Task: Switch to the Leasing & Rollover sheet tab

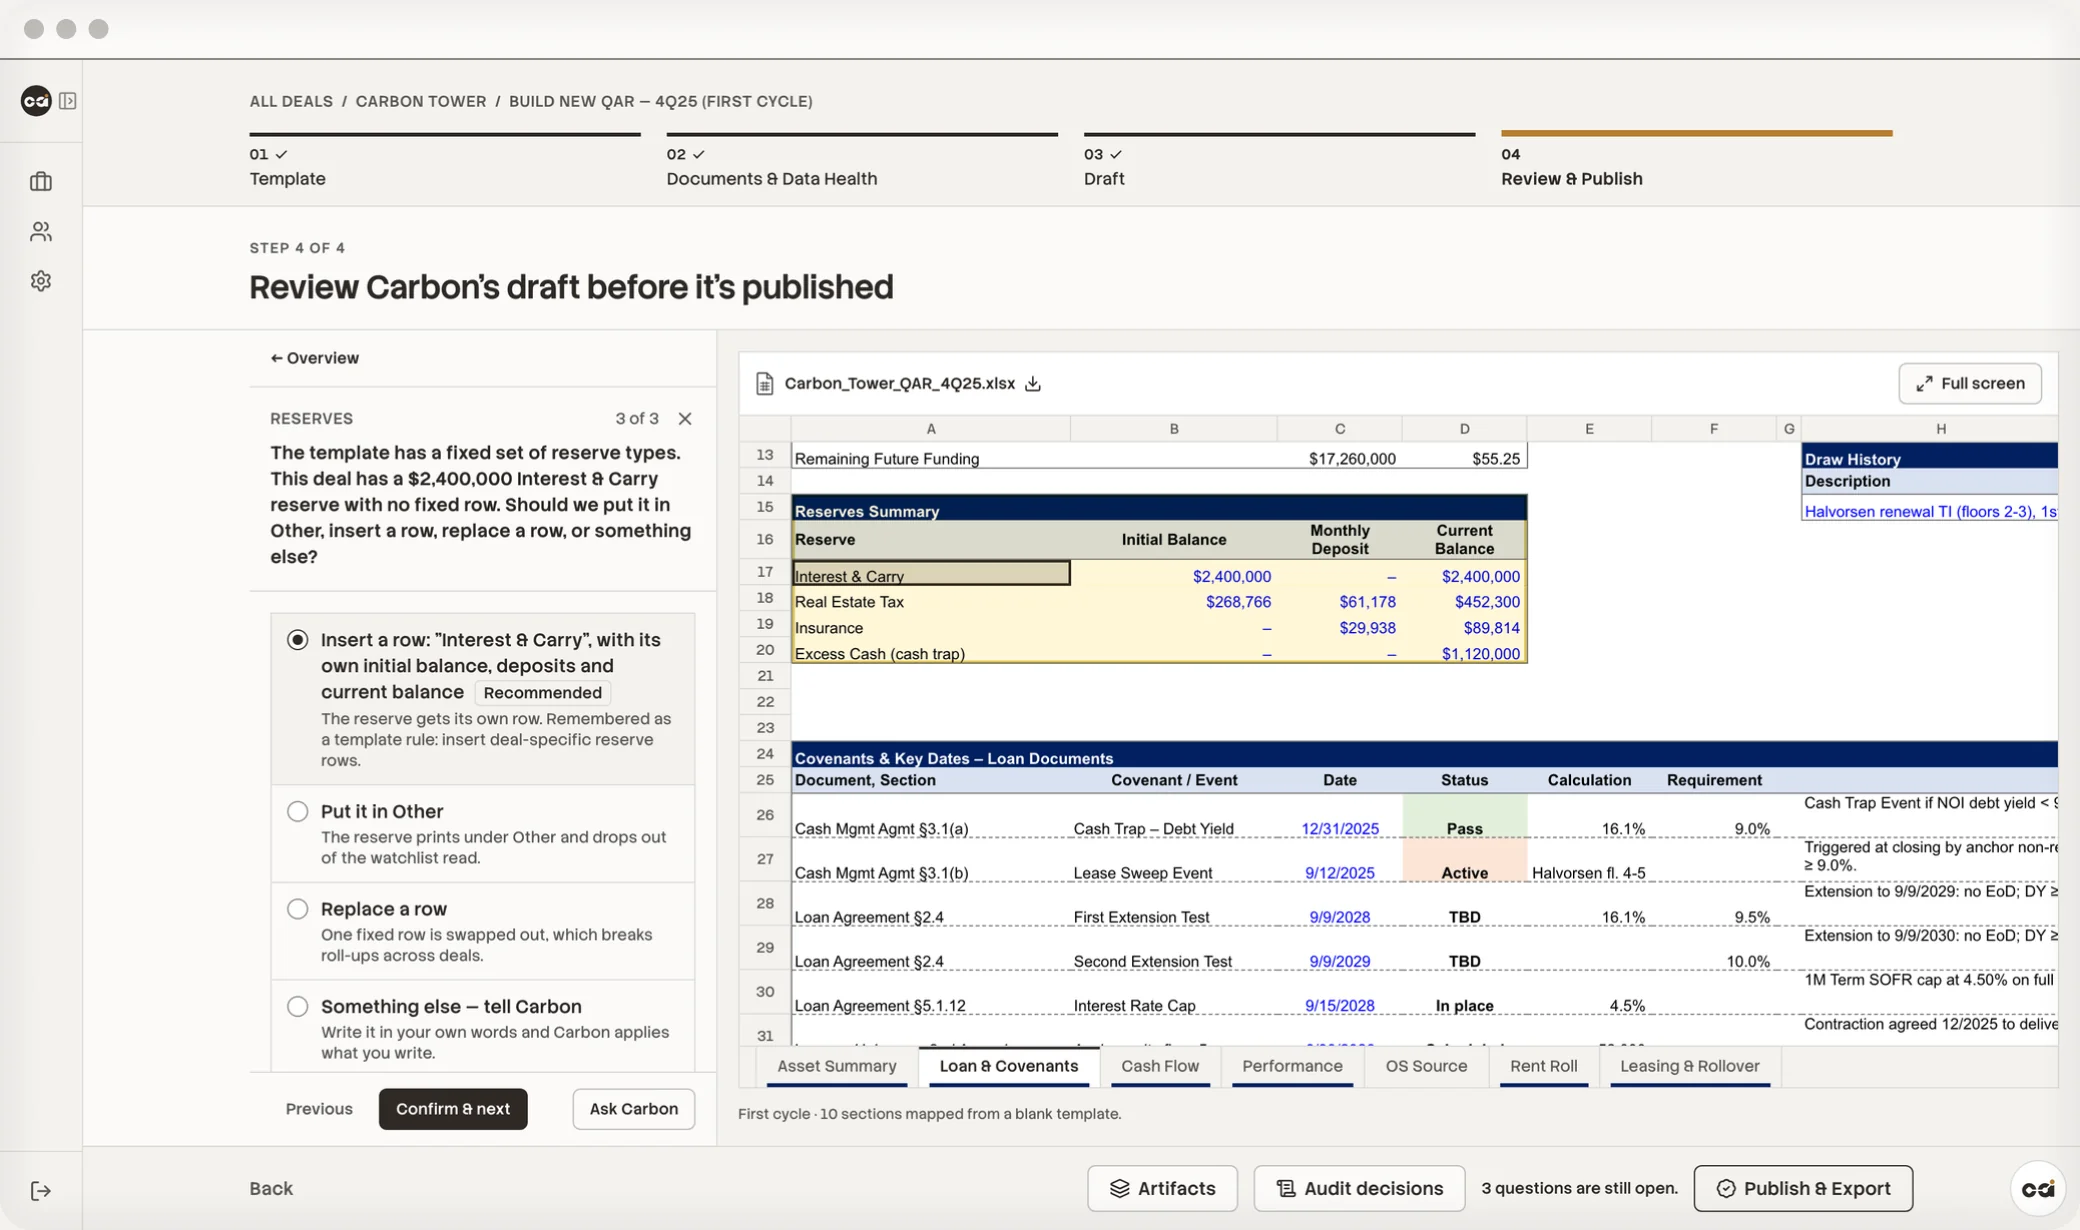Action: [1689, 1066]
